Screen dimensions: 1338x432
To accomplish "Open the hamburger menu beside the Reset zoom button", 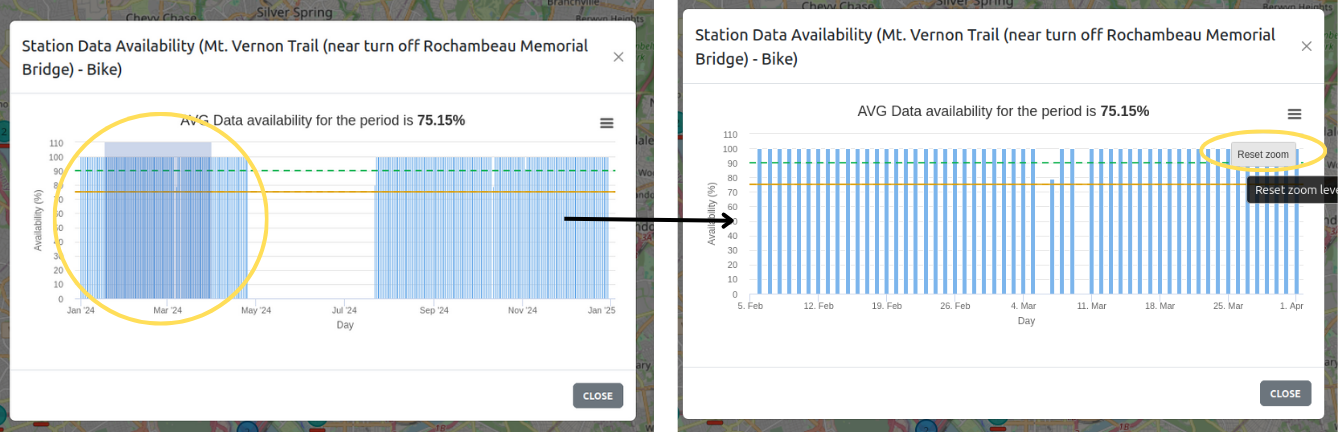I will pyautogui.click(x=1294, y=115).
